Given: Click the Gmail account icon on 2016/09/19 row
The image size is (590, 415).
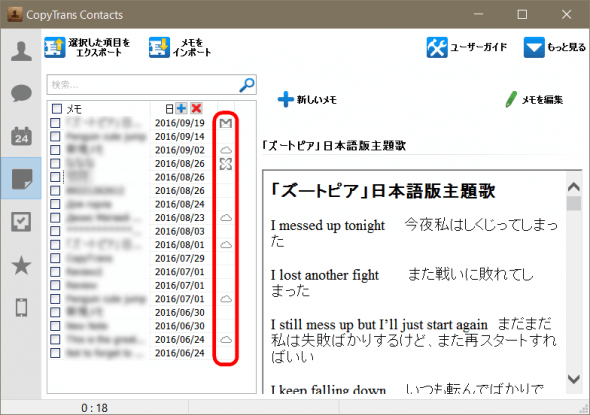Looking at the screenshot, I should 226,123.
